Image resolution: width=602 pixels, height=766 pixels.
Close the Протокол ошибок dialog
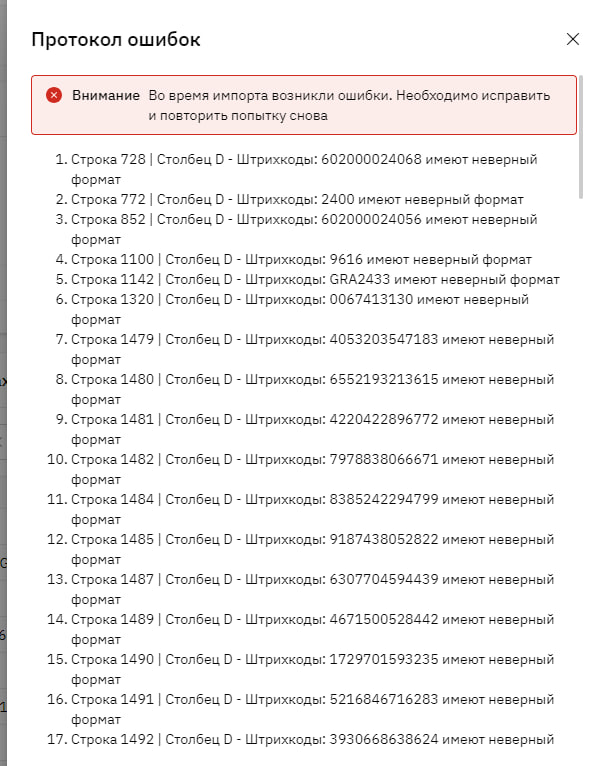(572, 39)
